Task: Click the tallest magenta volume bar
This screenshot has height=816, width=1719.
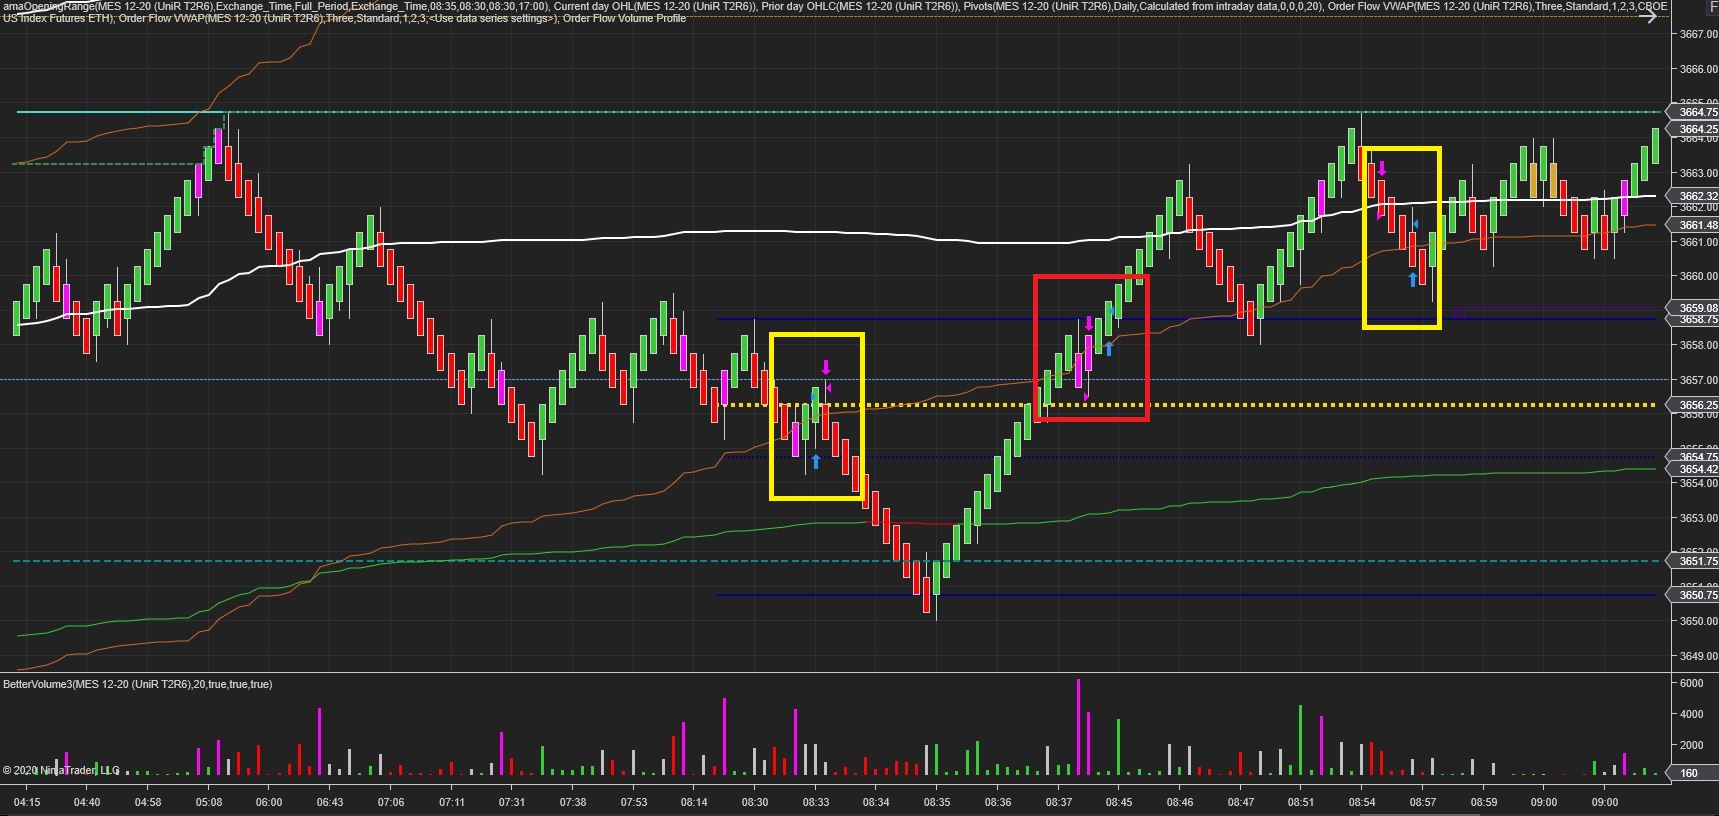Action: (x=1078, y=726)
